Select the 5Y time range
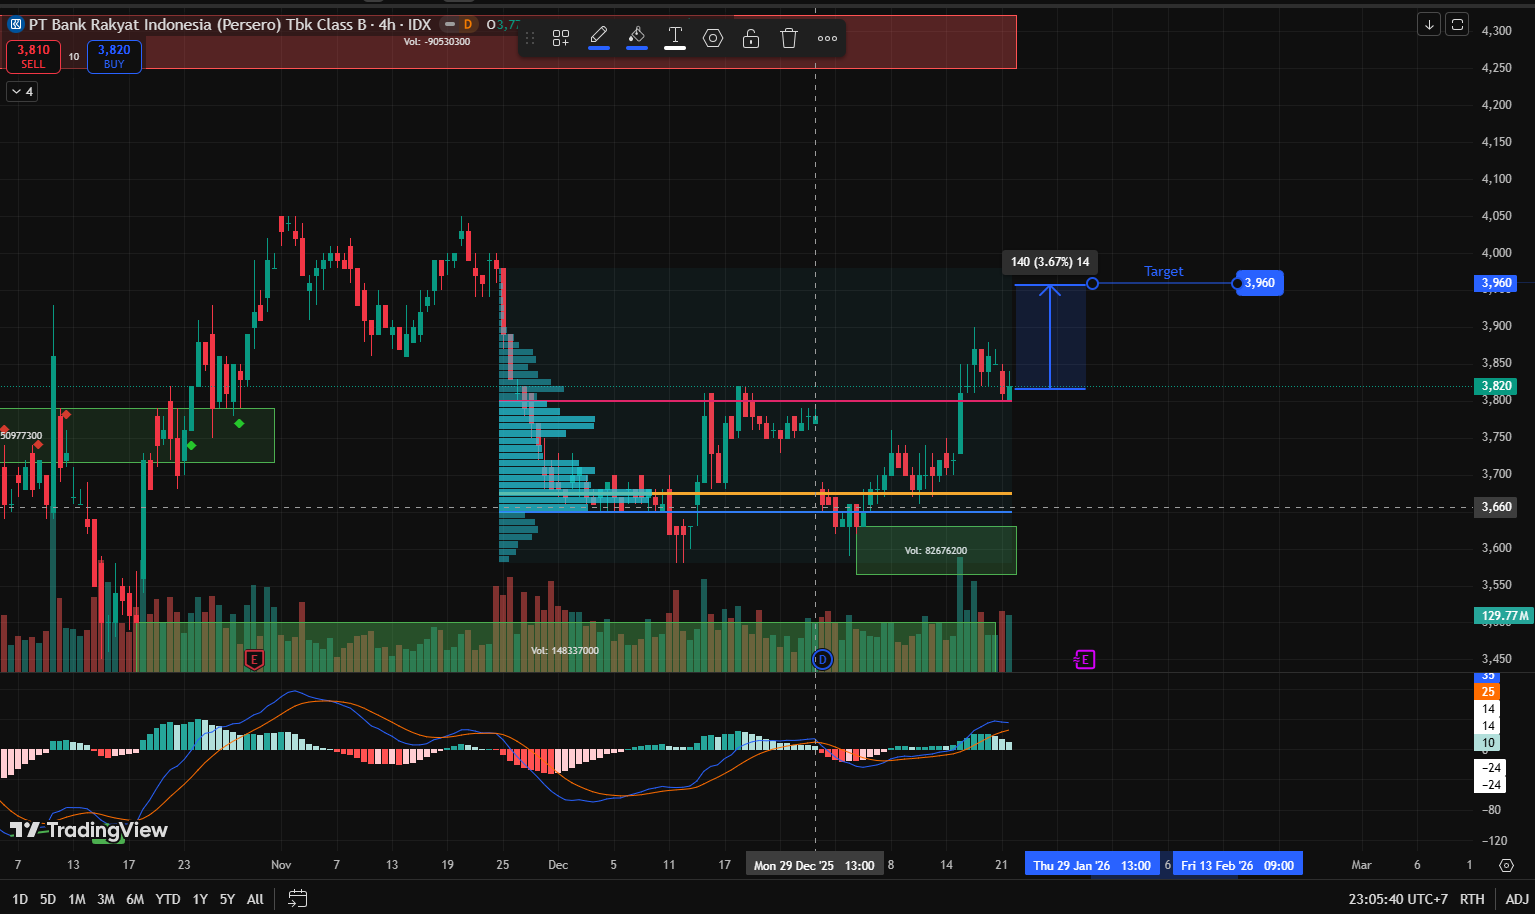 coord(227,899)
